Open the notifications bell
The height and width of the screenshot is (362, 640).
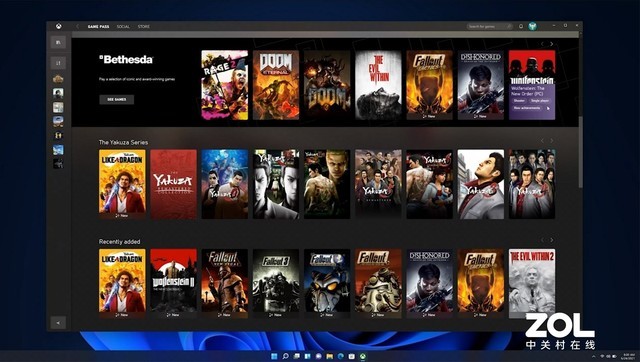[521, 27]
